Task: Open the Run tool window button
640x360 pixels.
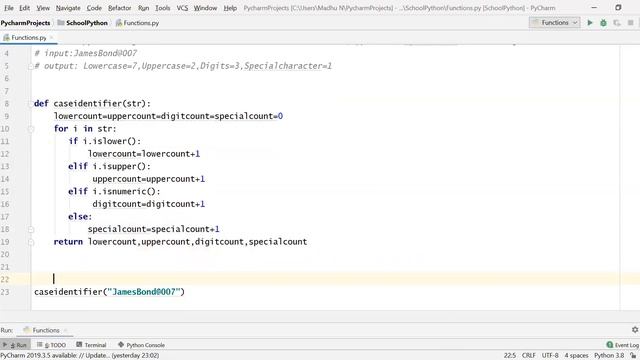Action: [15, 345]
